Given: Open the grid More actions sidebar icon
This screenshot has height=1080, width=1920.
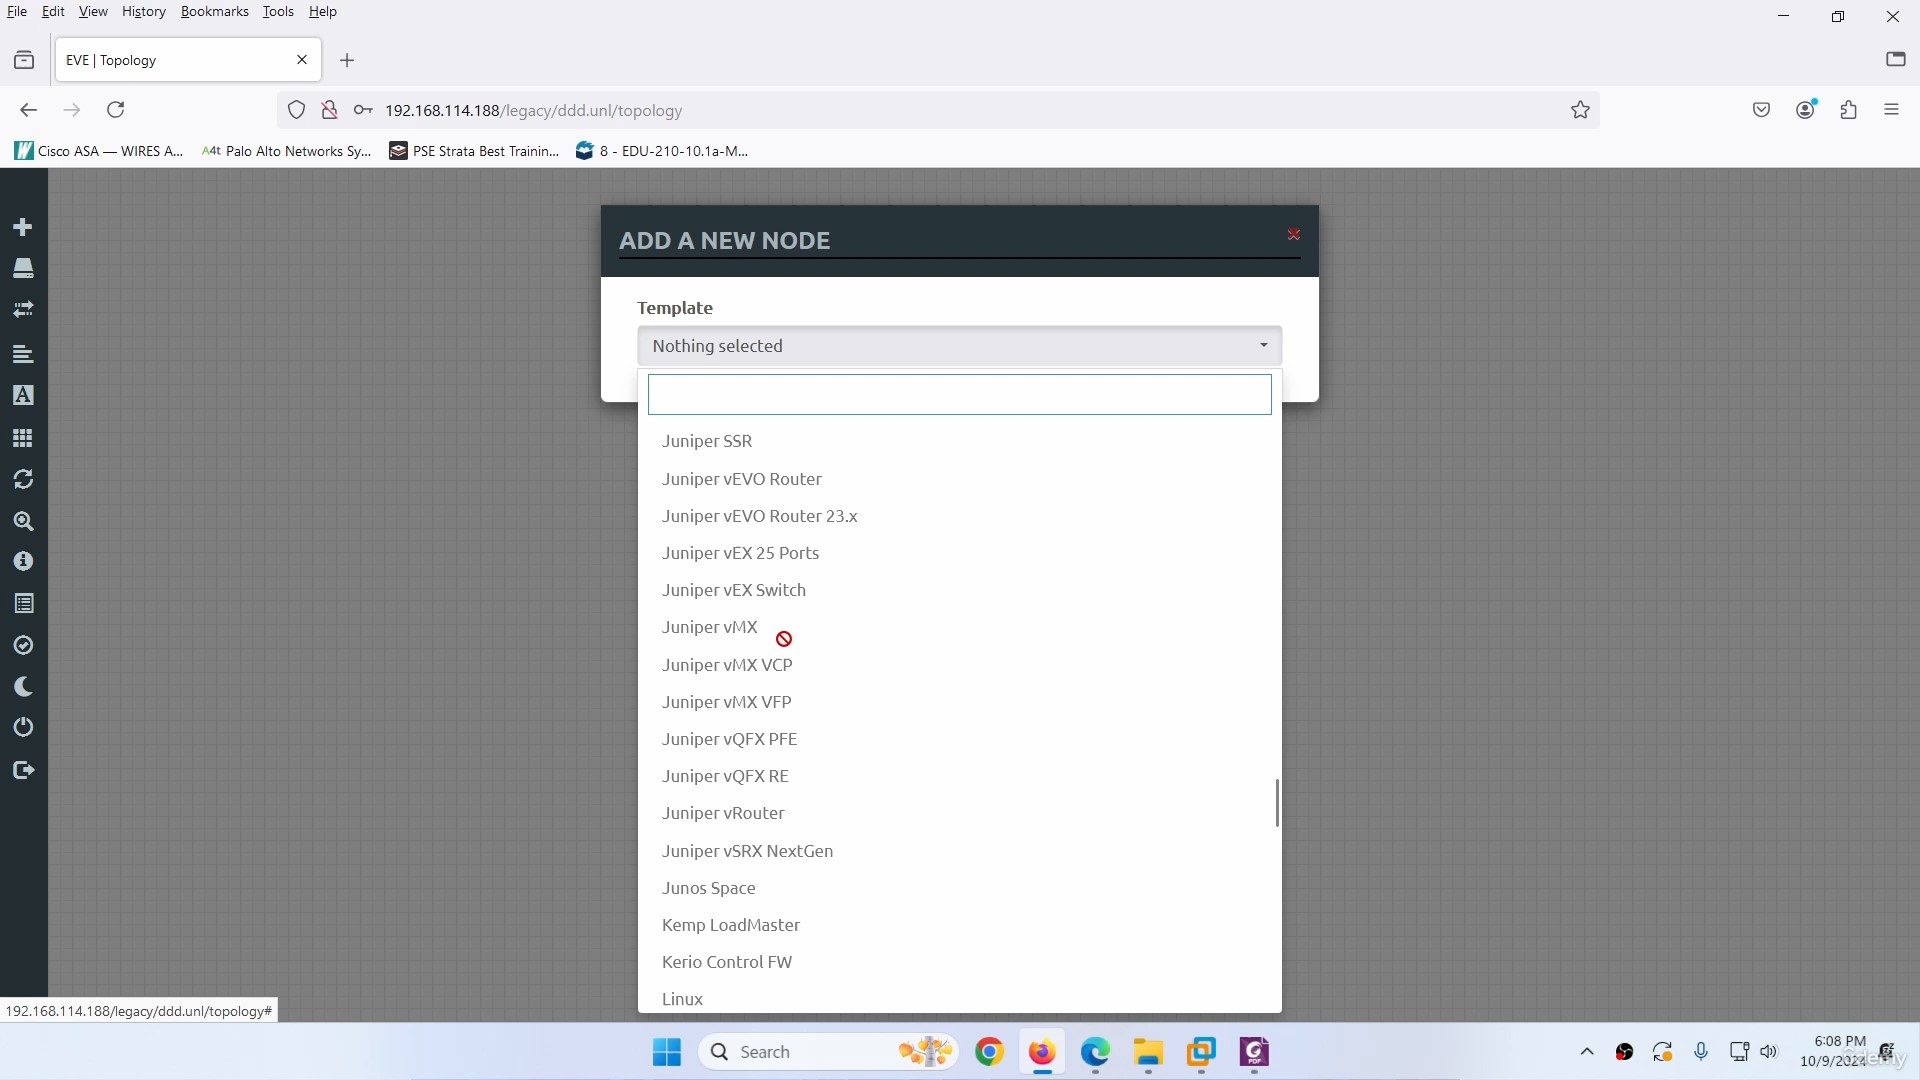Looking at the screenshot, I should click(23, 438).
